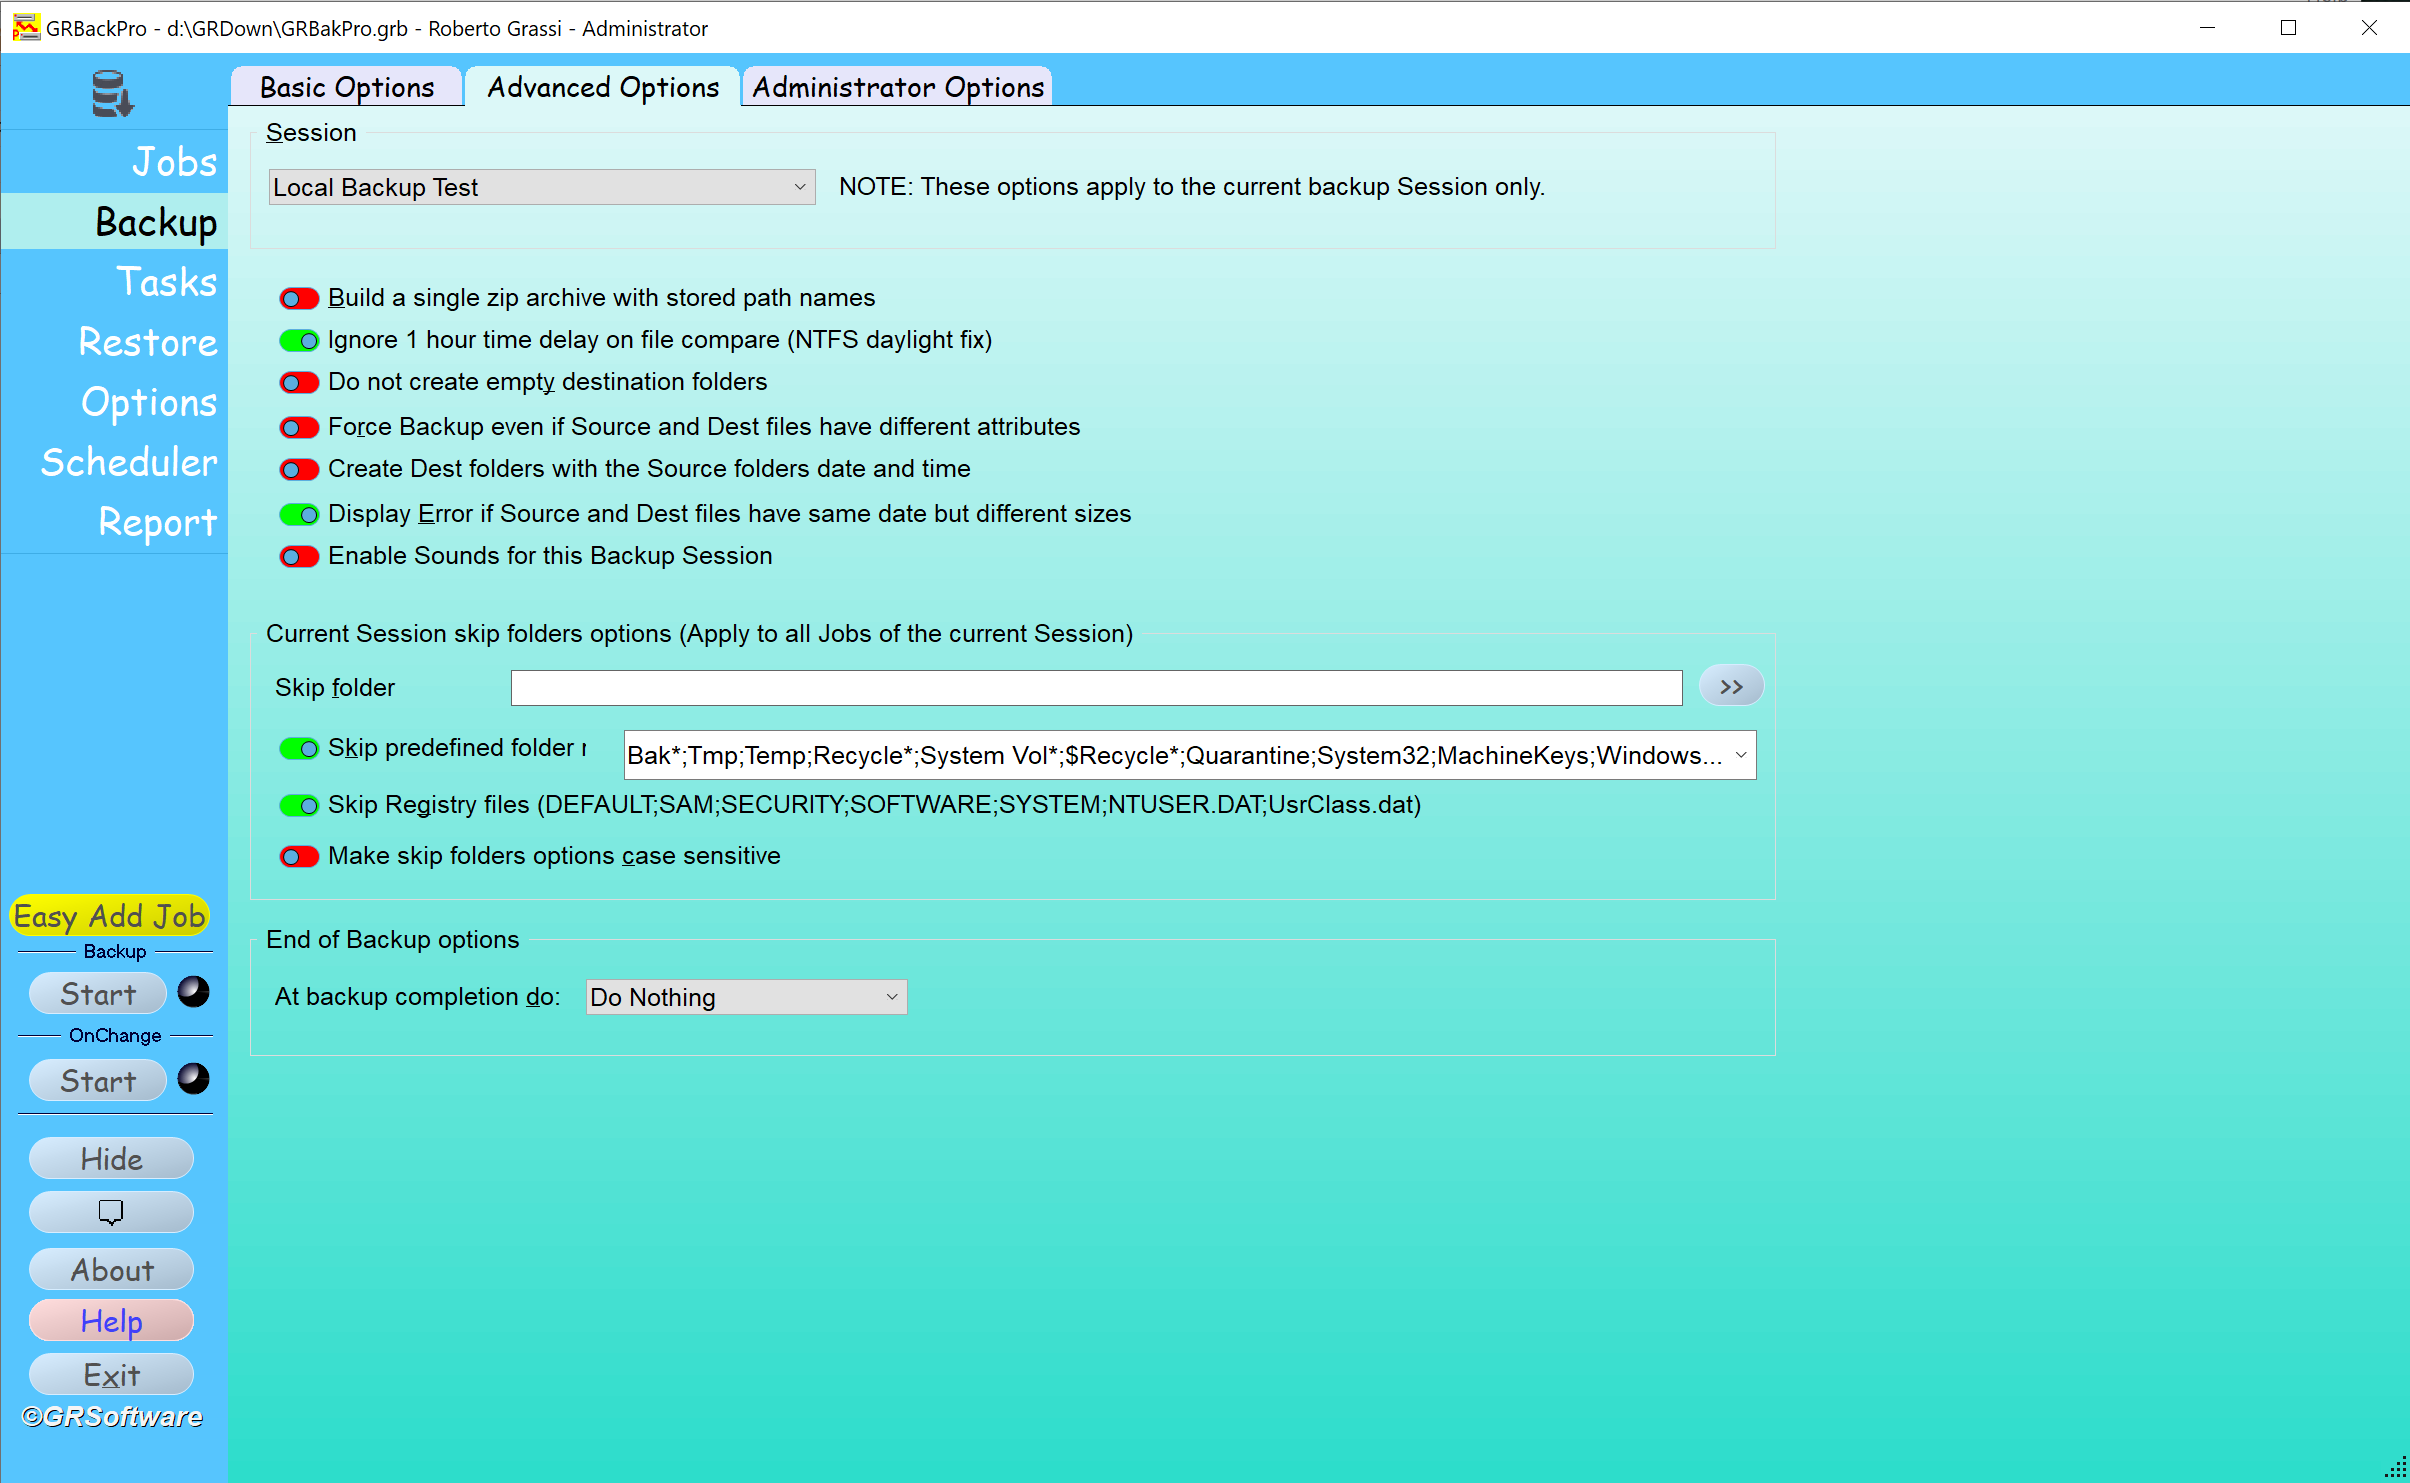This screenshot has width=2410, height=1483.
Task: Click the GRBackPro title bar app icon
Action: pos(25,27)
